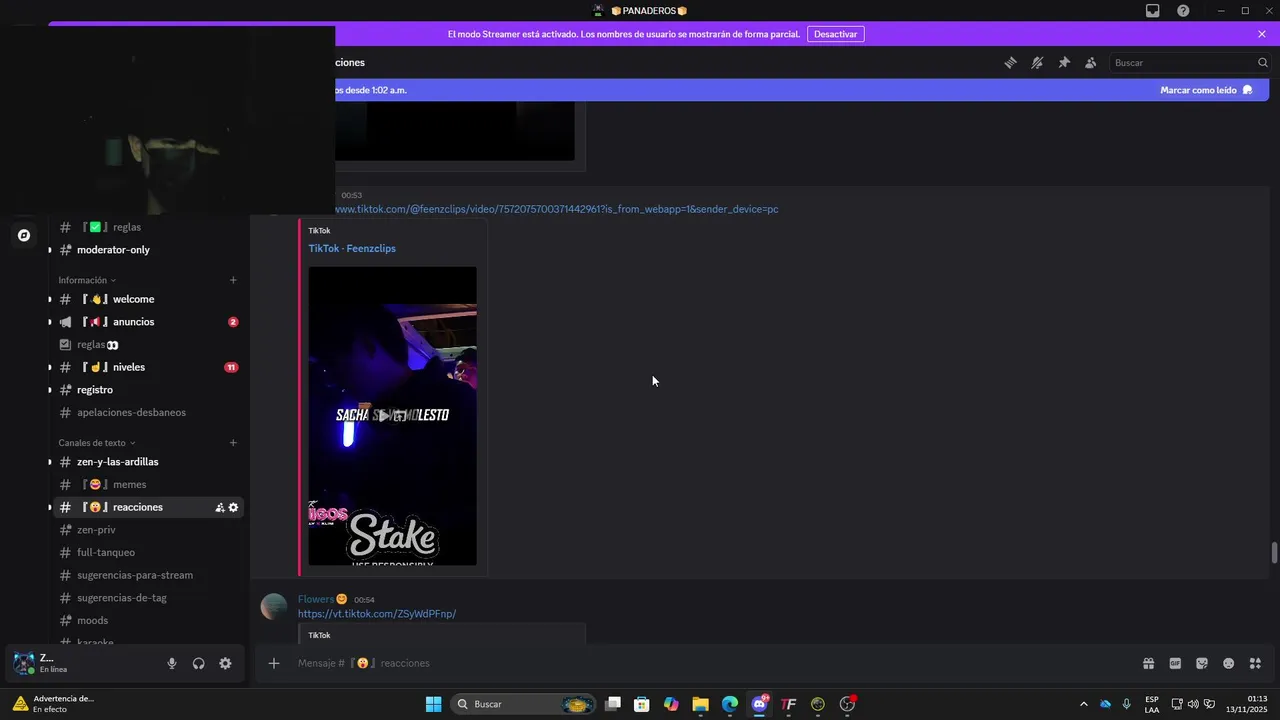Collapse the Información category
Screen dimensions: 1280x720
[x=87, y=280]
